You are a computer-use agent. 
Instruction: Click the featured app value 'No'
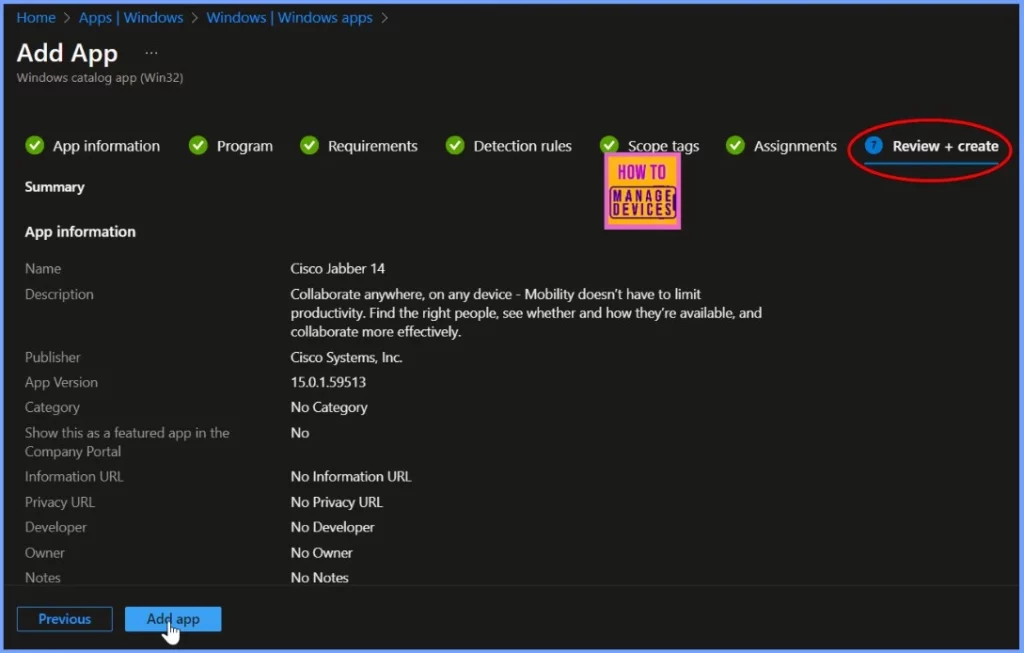(300, 432)
